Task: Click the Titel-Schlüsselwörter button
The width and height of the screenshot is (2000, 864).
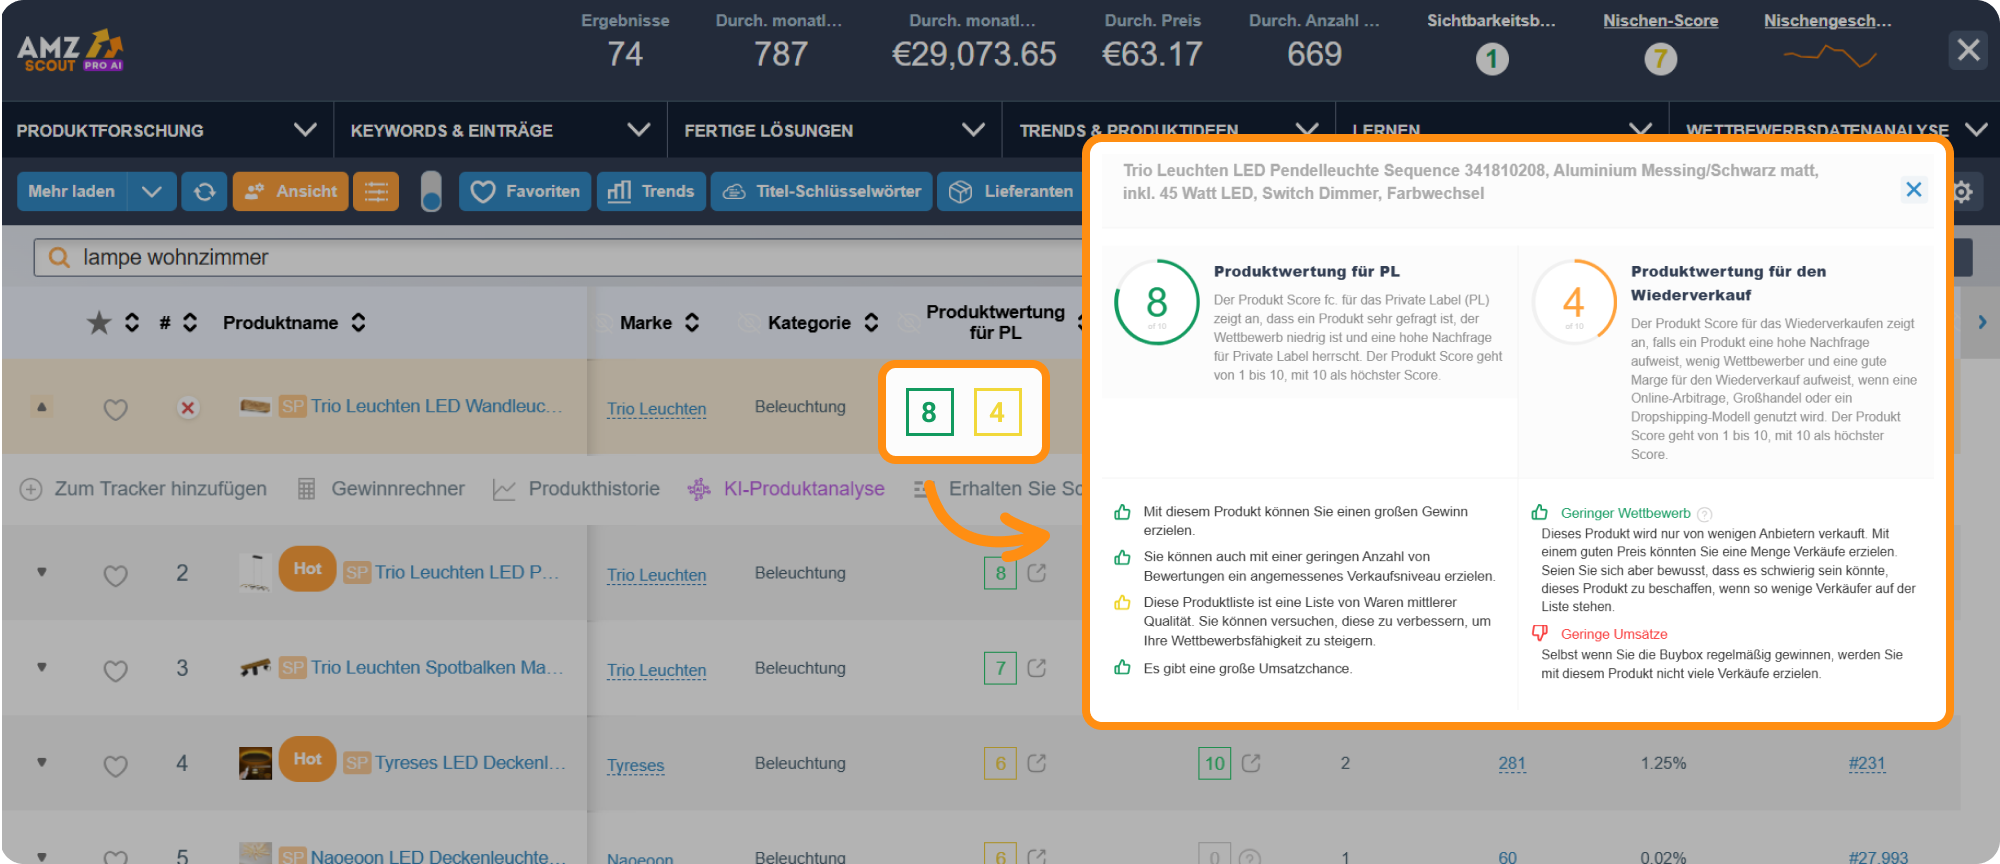Action: point(822,191)
